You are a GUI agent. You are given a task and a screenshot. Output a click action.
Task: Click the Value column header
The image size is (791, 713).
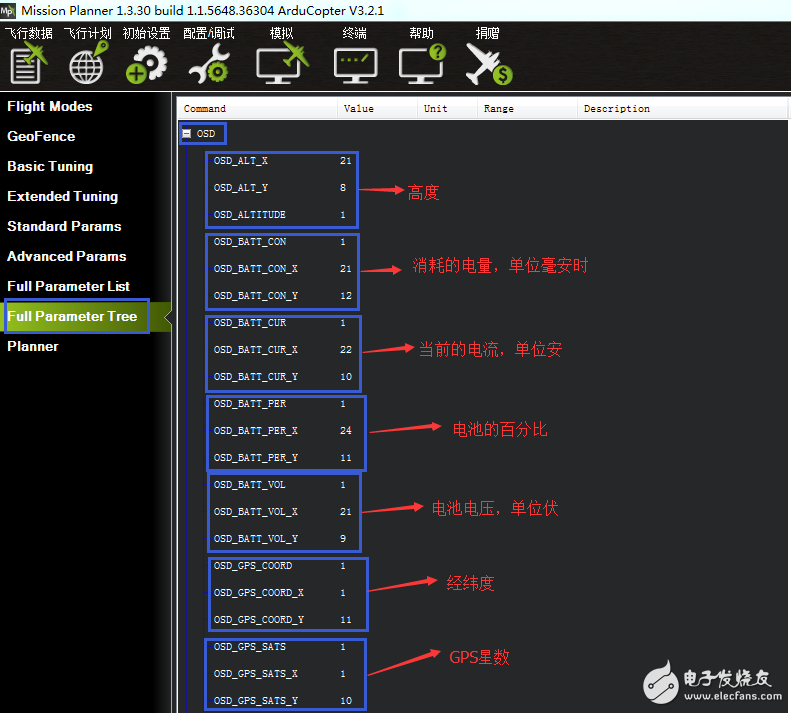pos(377,108)
